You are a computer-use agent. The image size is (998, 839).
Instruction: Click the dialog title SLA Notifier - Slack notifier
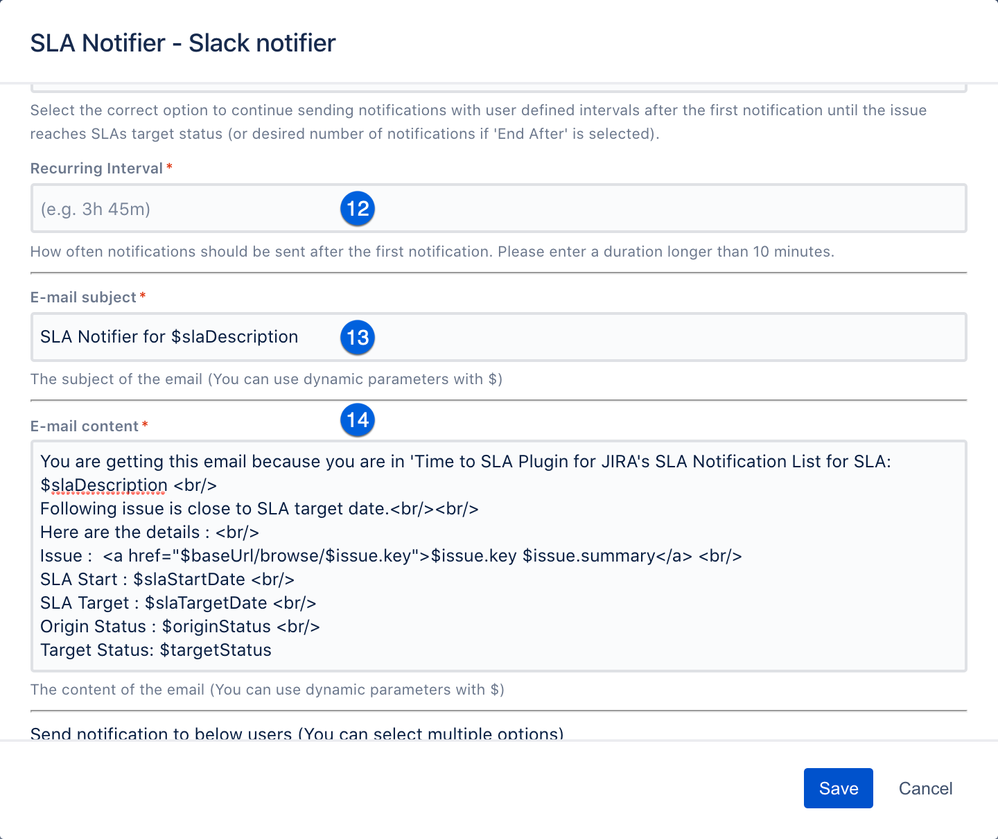coord(182,44)
